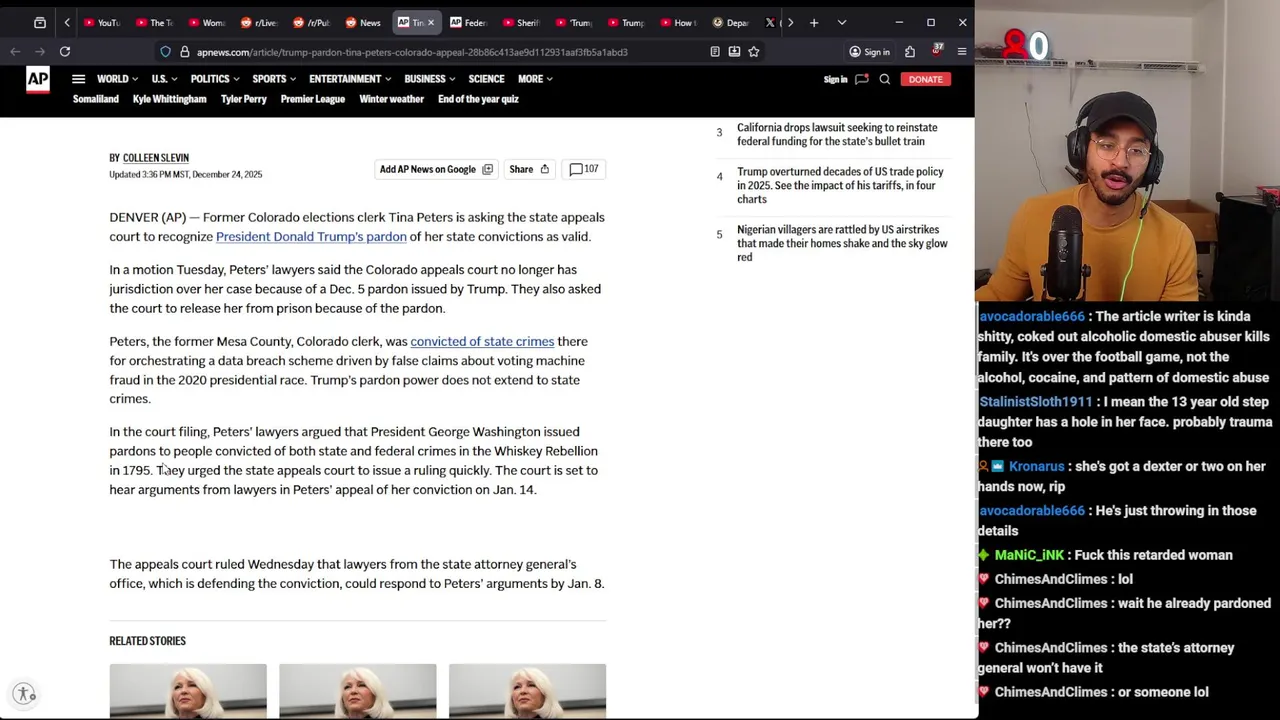The width and height of the screenshot is (1280, 720).
Task: Switch to the News Reddit tab
Action: click(x=363, y=22)
